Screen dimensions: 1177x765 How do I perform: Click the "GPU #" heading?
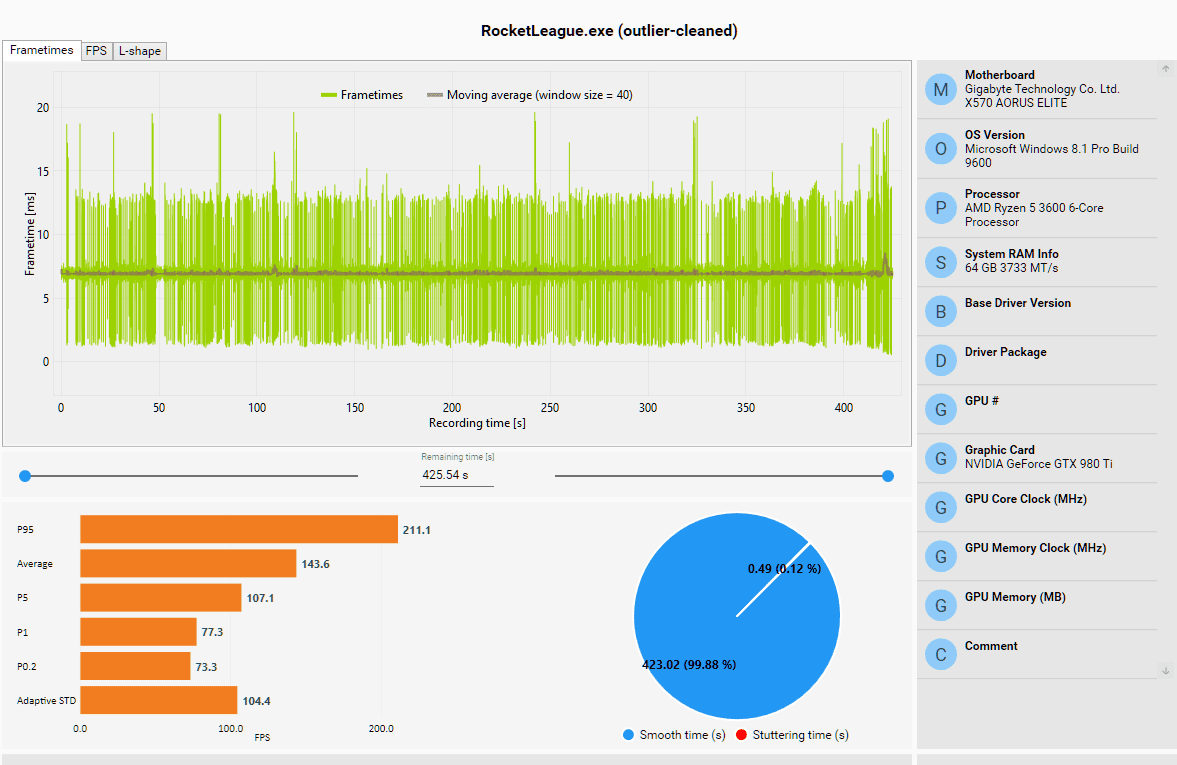click(x=982, y=401)
